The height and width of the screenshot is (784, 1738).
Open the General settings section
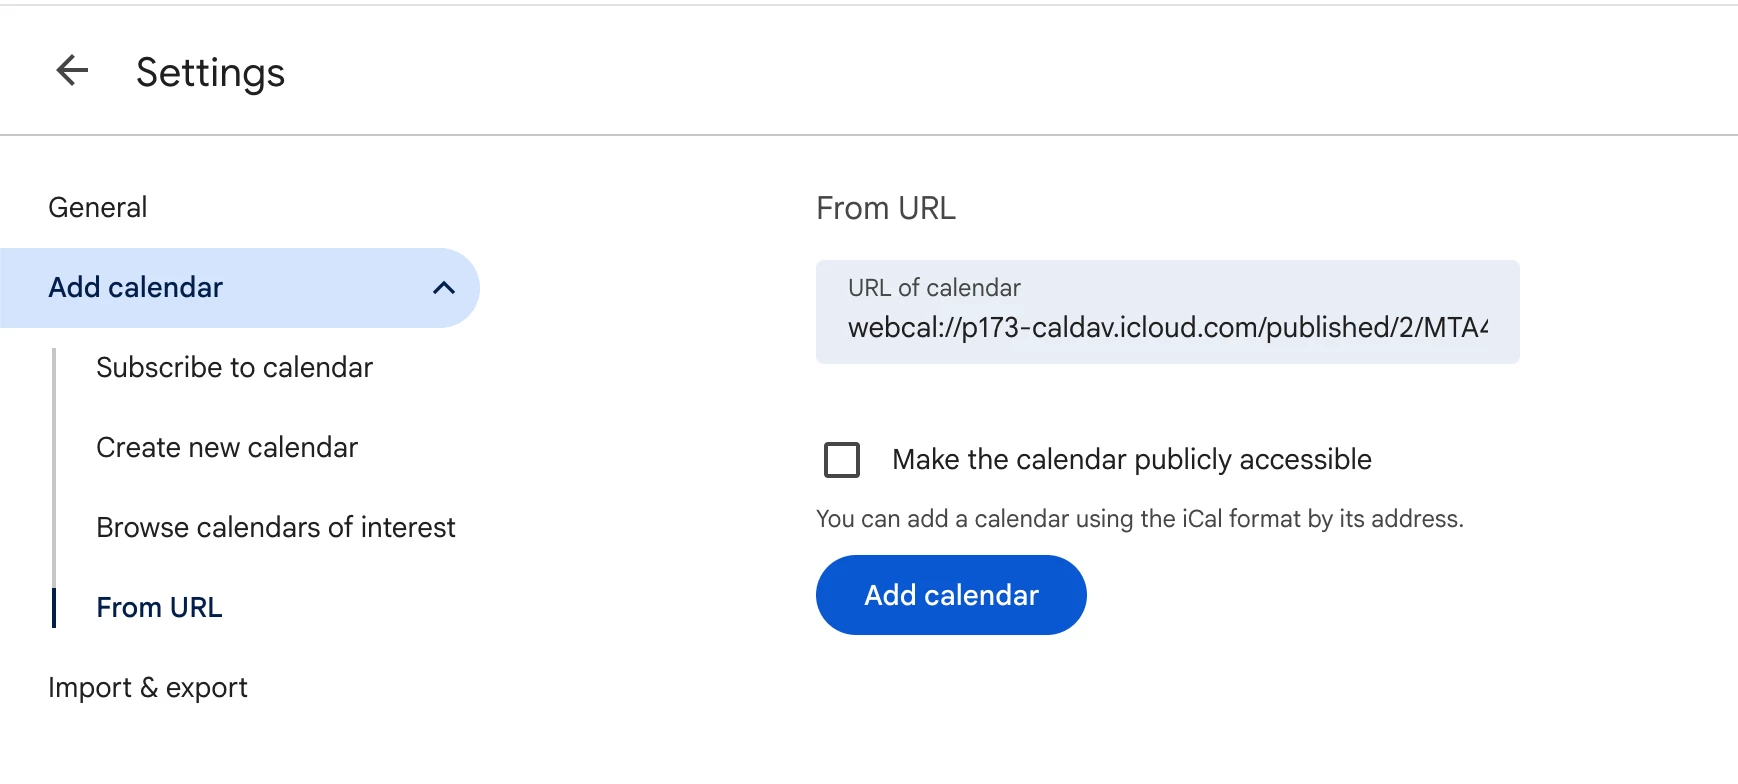(x=98, y=208)
